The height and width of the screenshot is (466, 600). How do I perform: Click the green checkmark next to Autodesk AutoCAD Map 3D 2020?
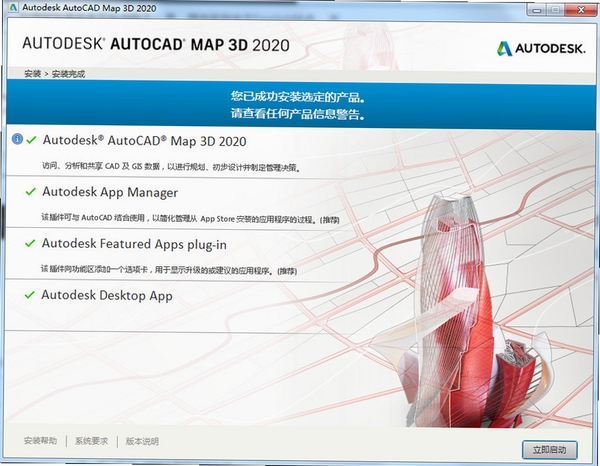[x=31, y=140]
